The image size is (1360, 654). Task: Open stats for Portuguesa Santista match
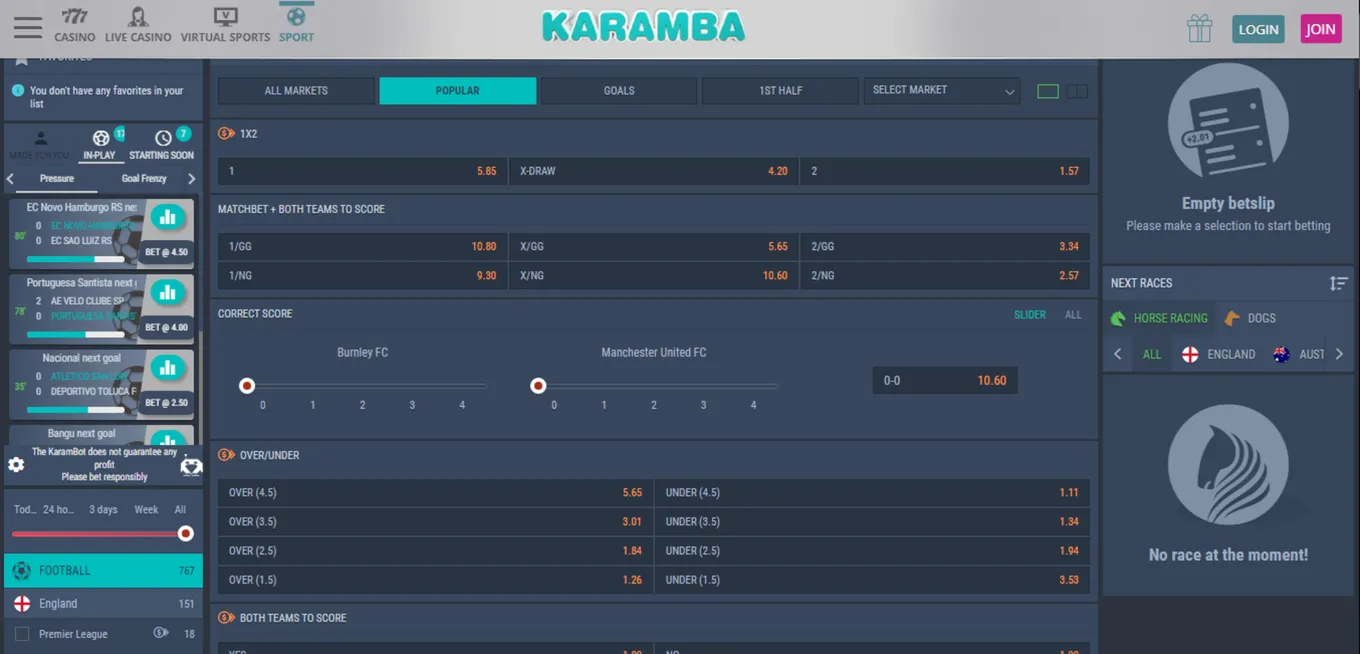click(168, 293)
